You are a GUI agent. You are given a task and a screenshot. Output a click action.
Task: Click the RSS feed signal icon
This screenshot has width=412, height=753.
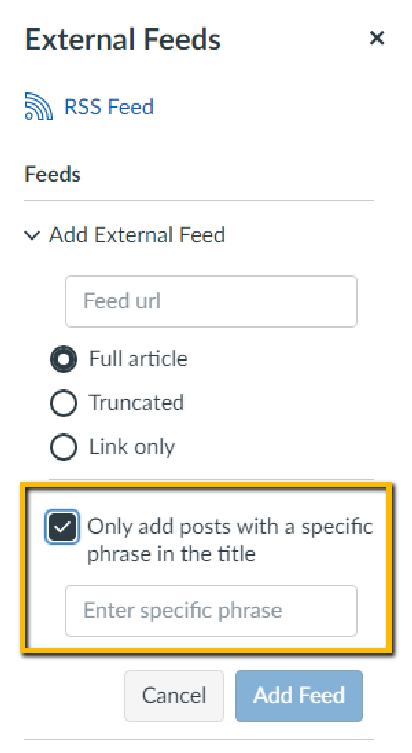click(38, 106)
